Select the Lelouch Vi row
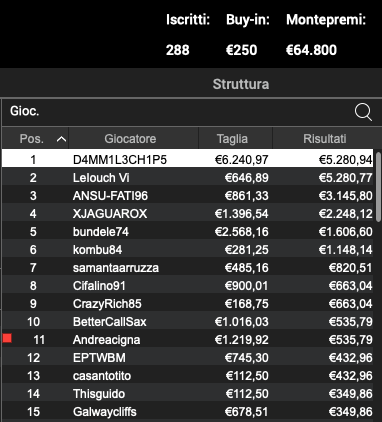 pyautogui.click(x=188, y=177)
